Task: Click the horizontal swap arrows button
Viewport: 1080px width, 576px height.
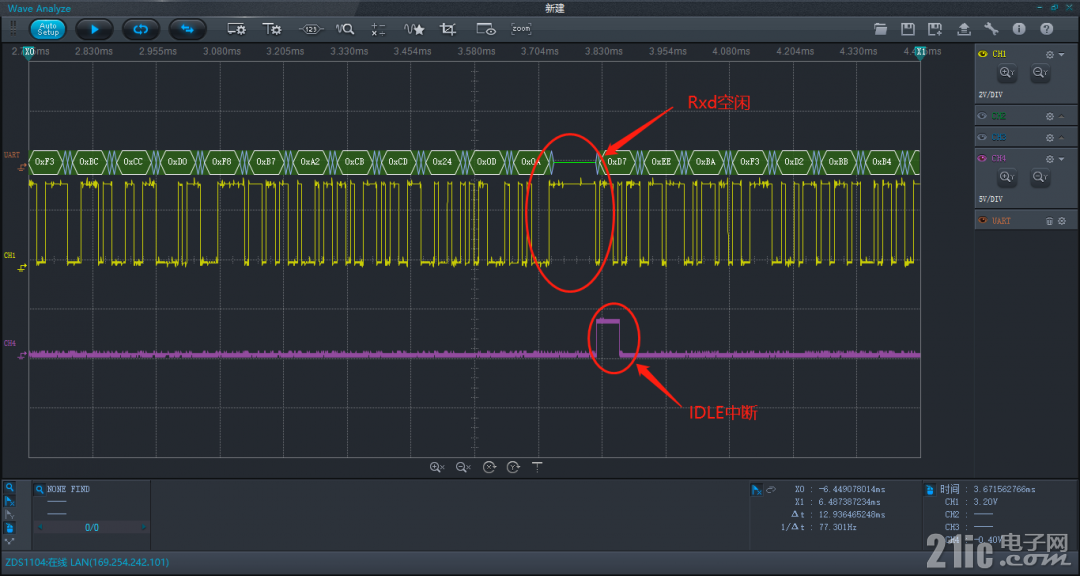Action: tap(187, 29)
